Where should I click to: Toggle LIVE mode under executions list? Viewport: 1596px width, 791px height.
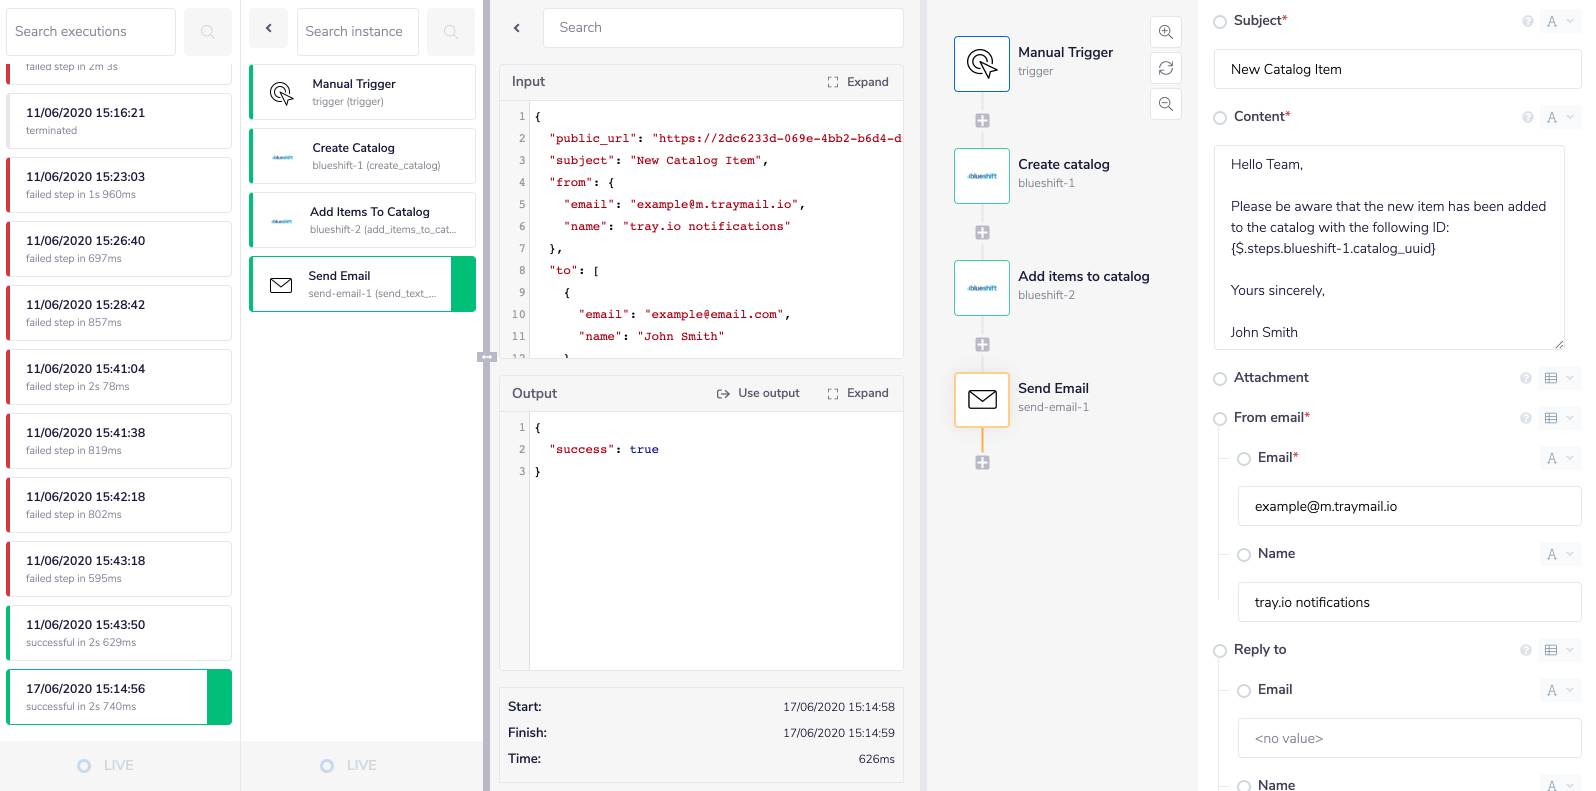(105, 765)
